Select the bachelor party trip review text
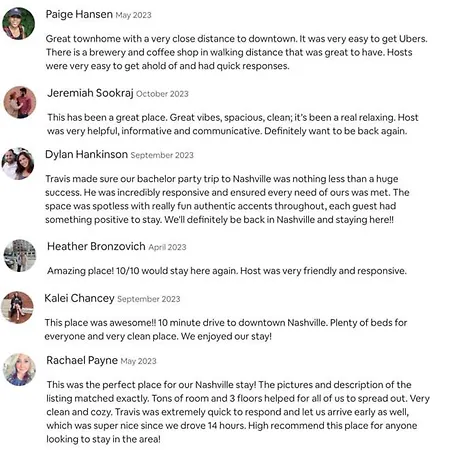The width and height of the screenshot is (450, 450). click(228, 199)
